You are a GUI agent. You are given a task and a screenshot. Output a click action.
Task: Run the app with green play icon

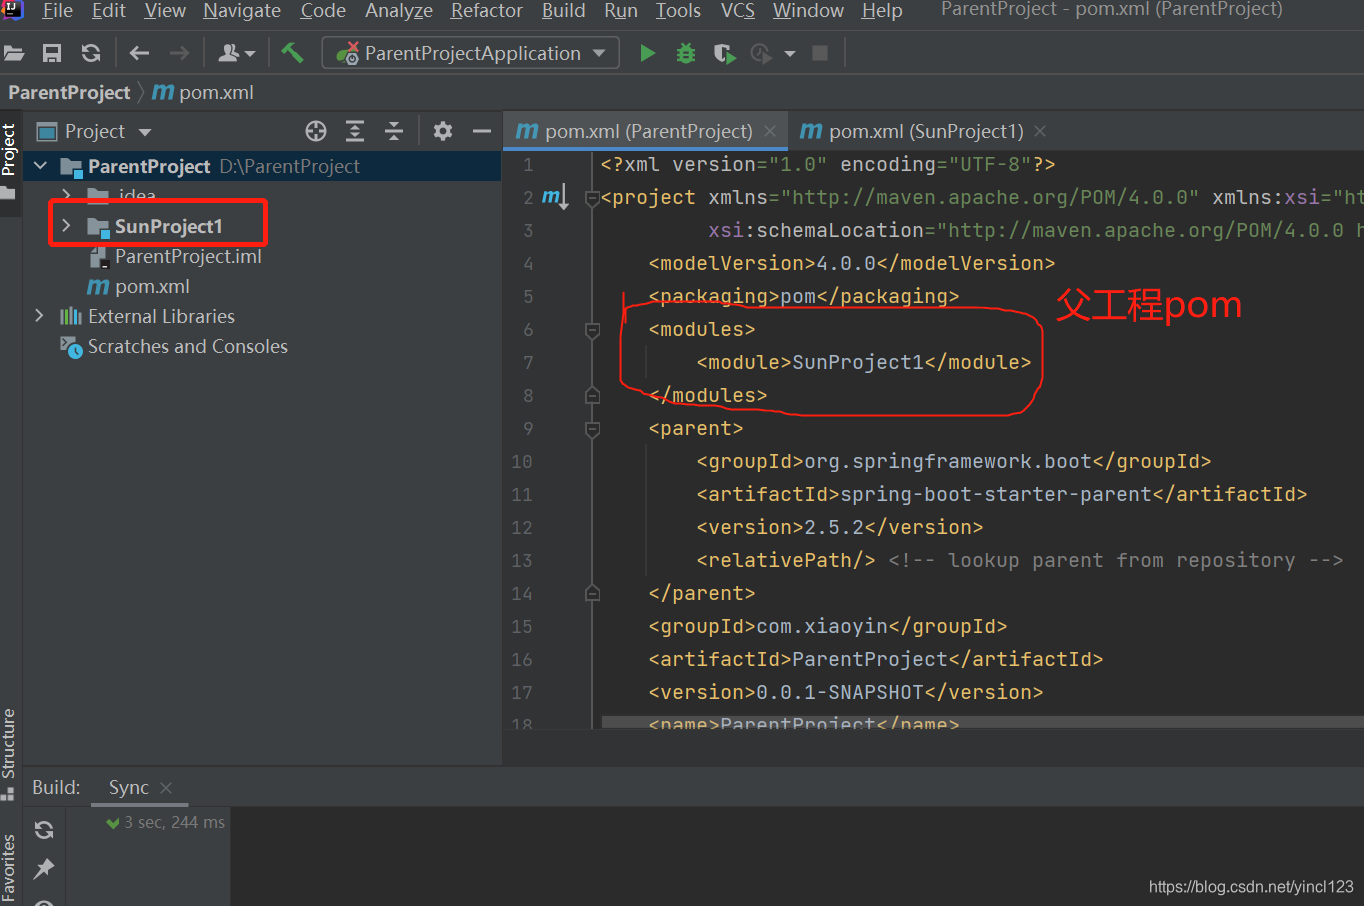648,53
